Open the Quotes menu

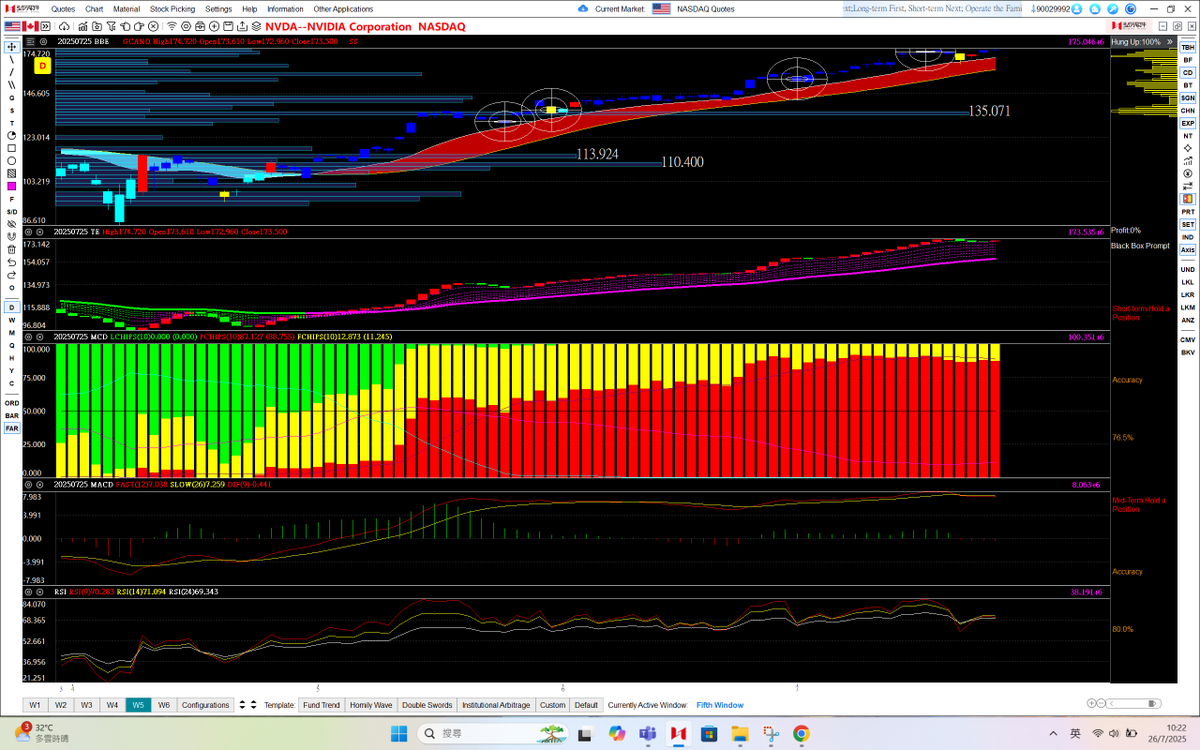click(63, 8)
